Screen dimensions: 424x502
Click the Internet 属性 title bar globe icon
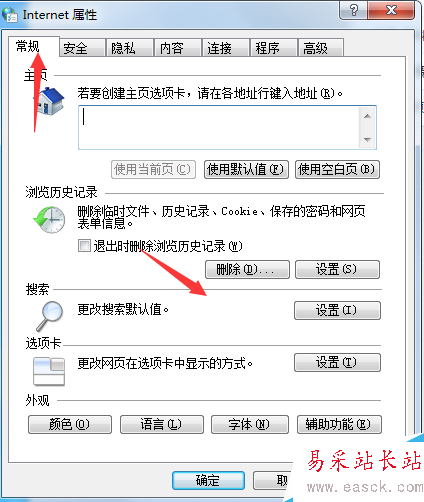pos(10,15)
